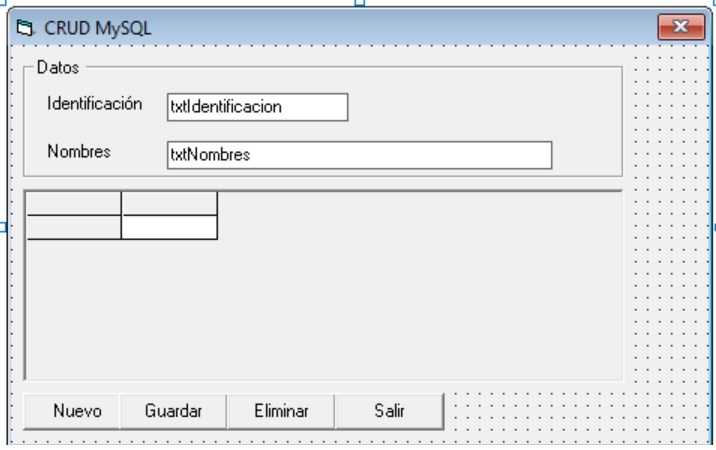Select the top-left header cell of the grid
The width and height of the screenshot is (716, 450).
click(72, 204)
